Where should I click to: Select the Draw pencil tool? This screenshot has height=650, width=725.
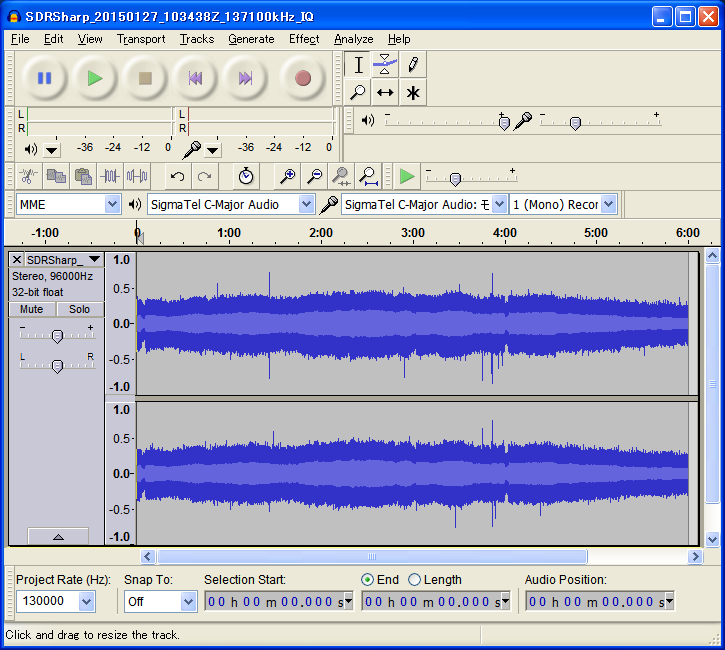[413, 64]
